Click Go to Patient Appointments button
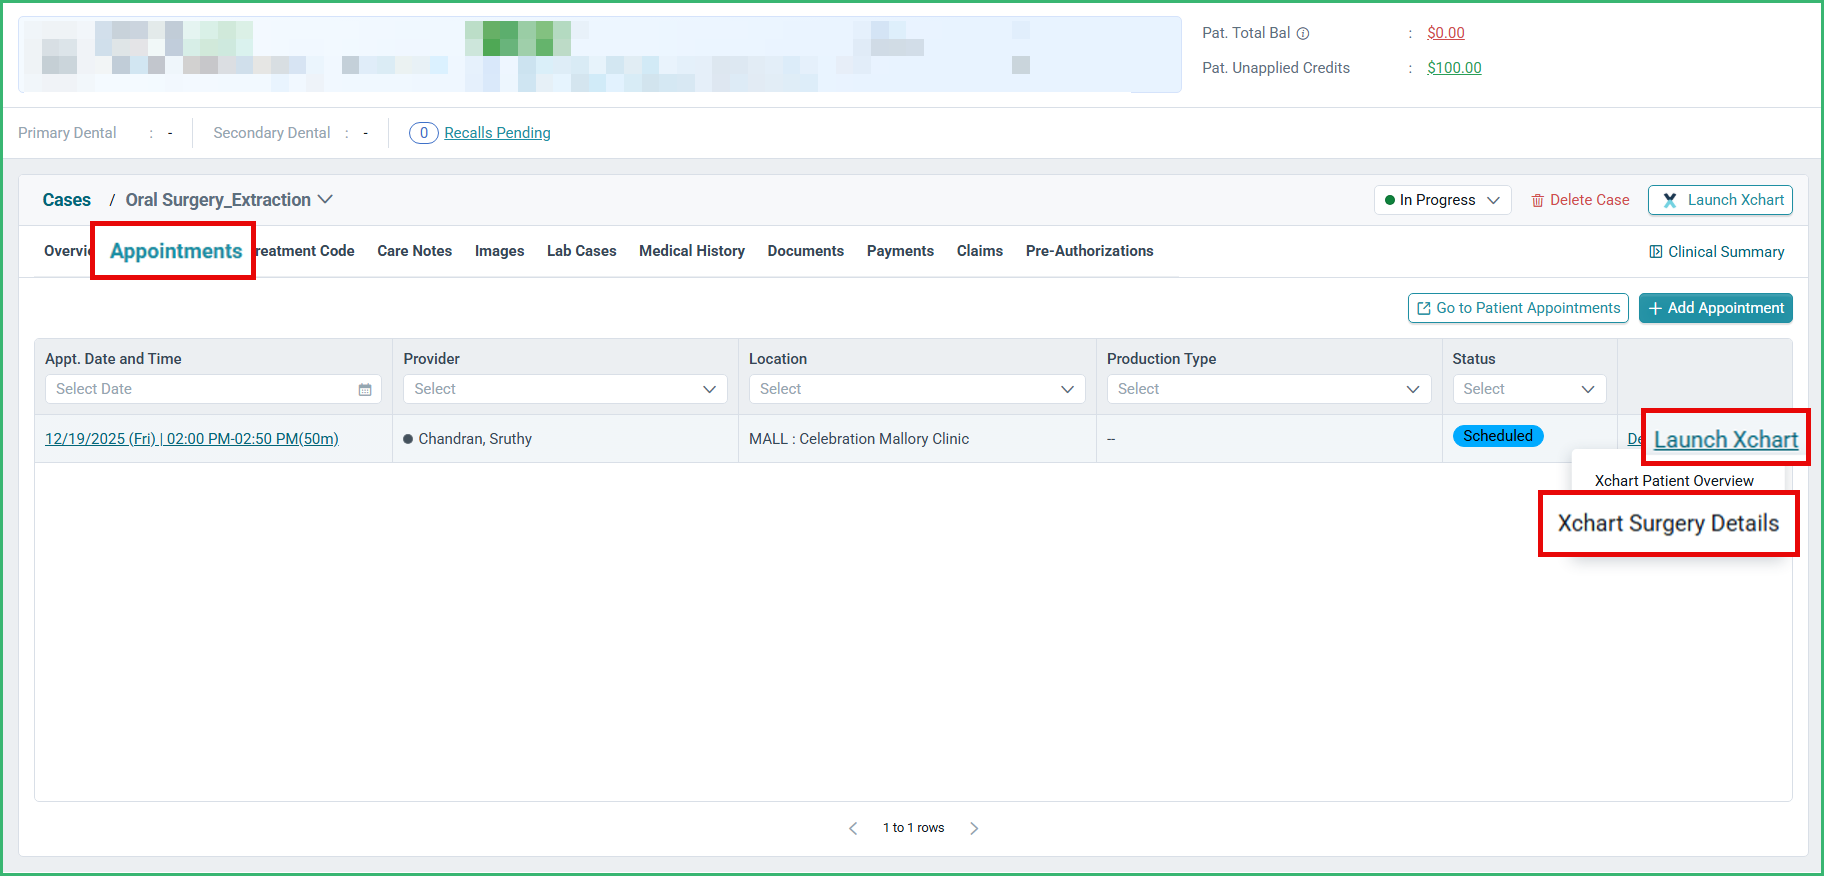 coord(1518,308)
